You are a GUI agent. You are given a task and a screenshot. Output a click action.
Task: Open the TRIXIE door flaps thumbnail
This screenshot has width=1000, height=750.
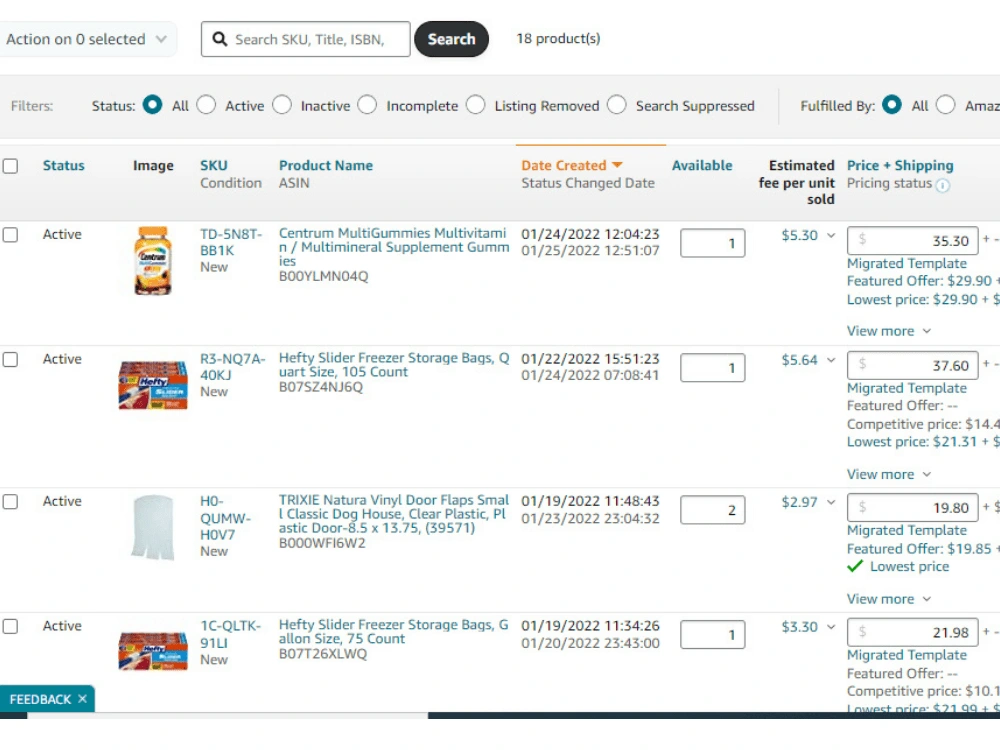pyautogui.click(x=153, y=527)
